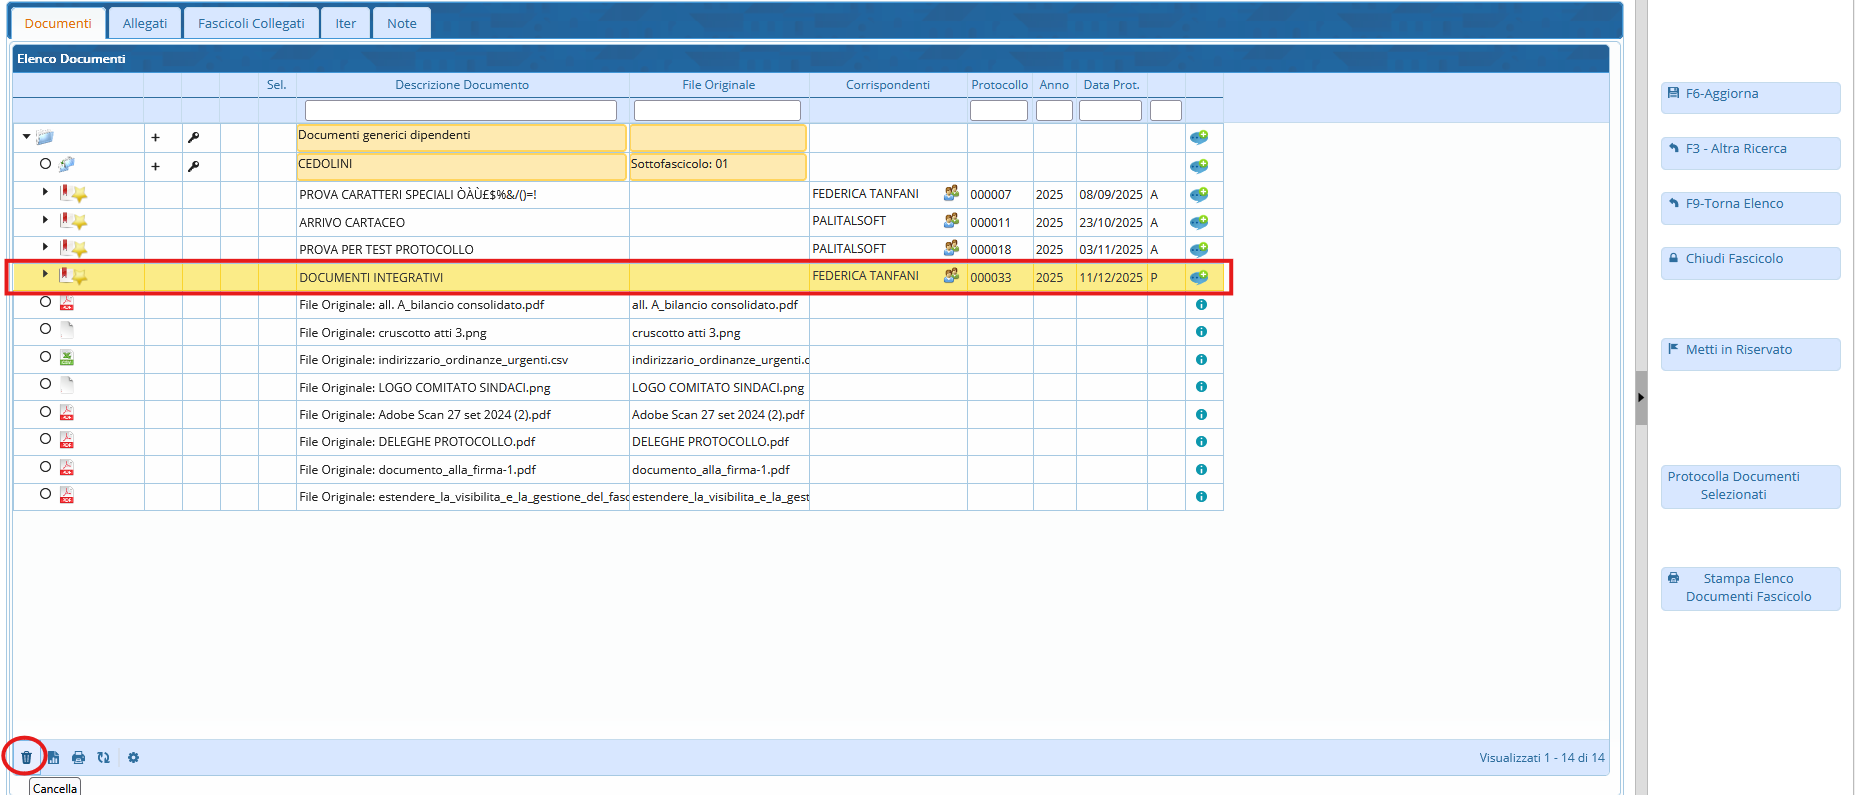Click the chart export icon in bottom toolbar
The height and width of the screenshot is (795, 1855).
[53, 758]
